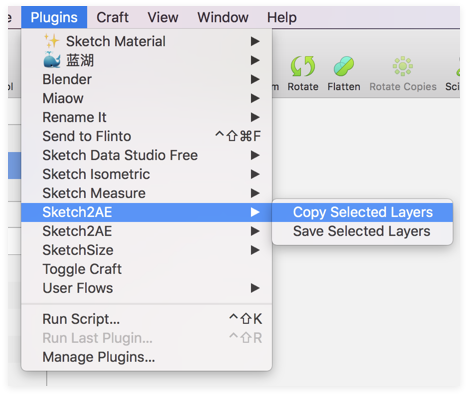
Task: Expand the Sketch Measure submenu arrow
Action: [x=255, y=193]
